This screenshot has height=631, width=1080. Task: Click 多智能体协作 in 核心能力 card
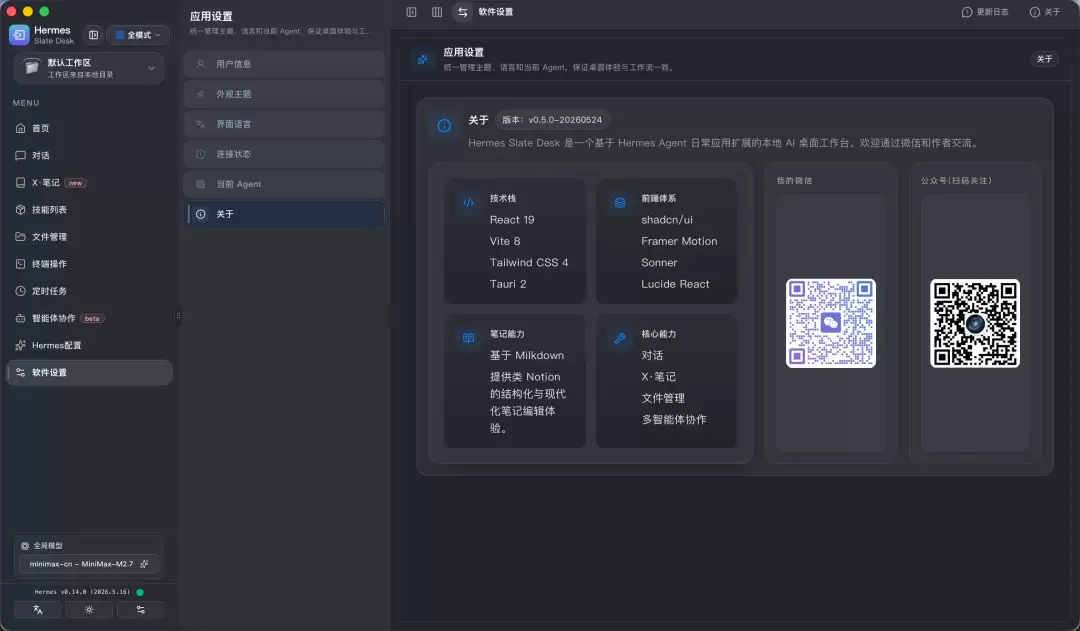tap(674, 420)
